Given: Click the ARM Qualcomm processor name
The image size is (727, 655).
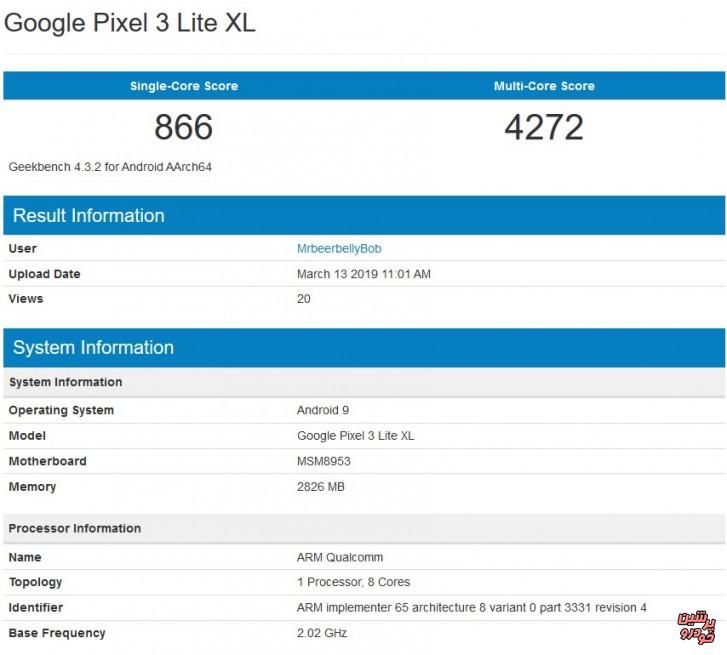Looking at the screenshot, I should click(x=340, y=557).
